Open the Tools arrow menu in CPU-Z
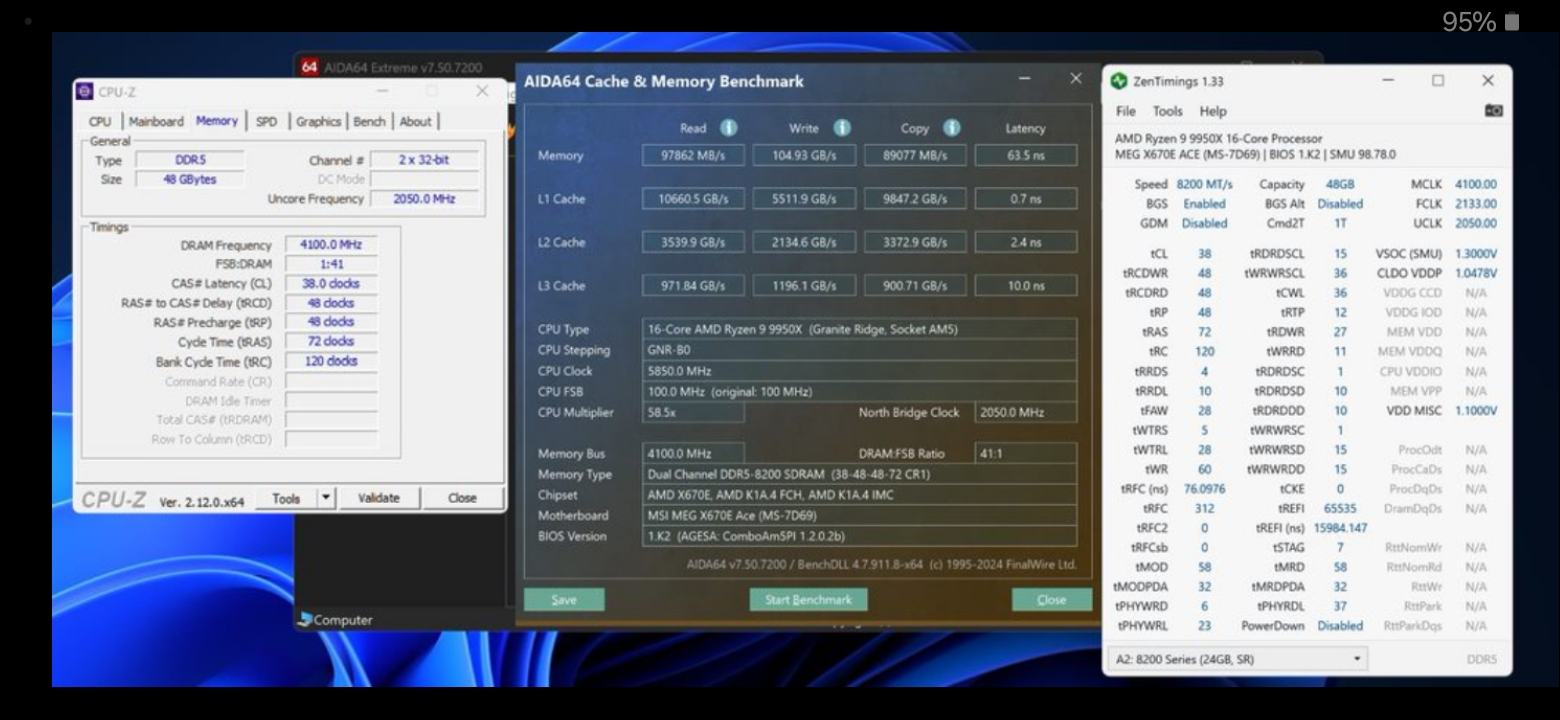Image resolution: width=1560 pixels, height=720 pixels. pos(325,498)
